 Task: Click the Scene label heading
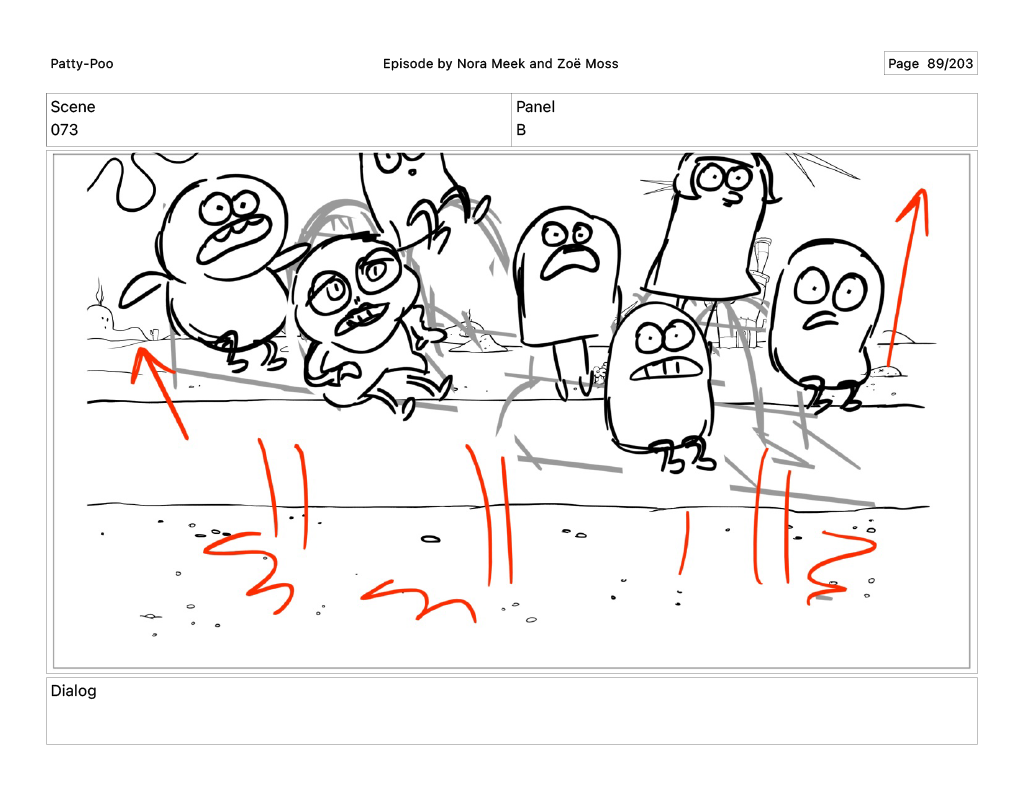pyautogui.click(x=73, y=107)
